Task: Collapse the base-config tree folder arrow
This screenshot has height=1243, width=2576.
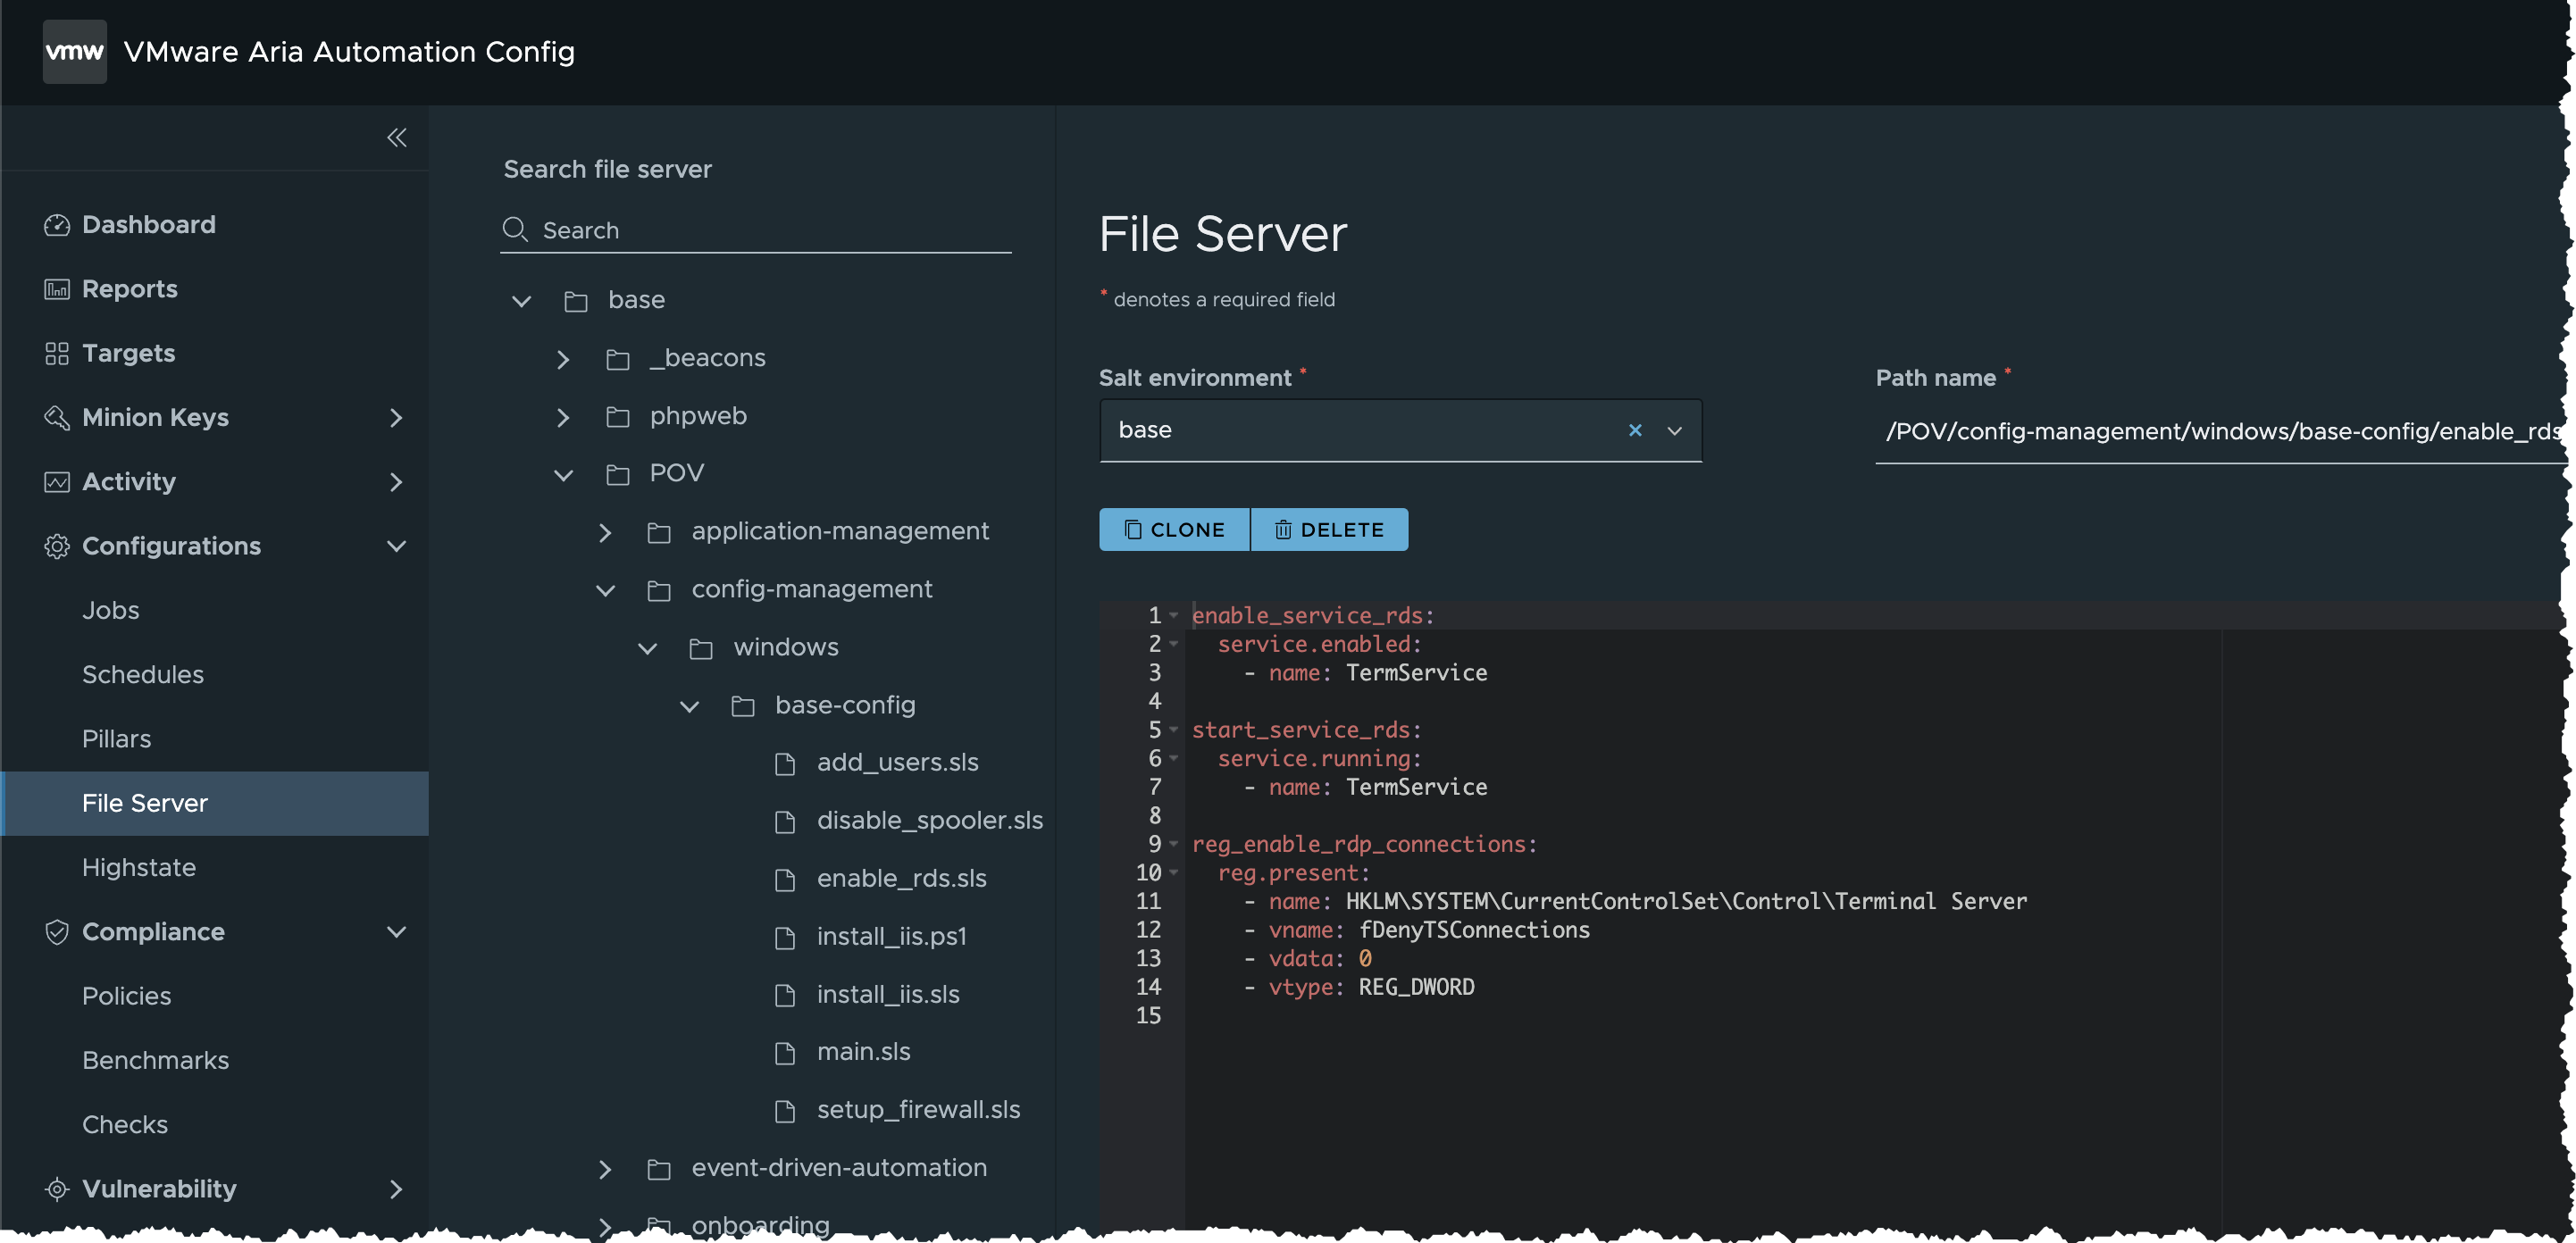Action: pos(690,706)
